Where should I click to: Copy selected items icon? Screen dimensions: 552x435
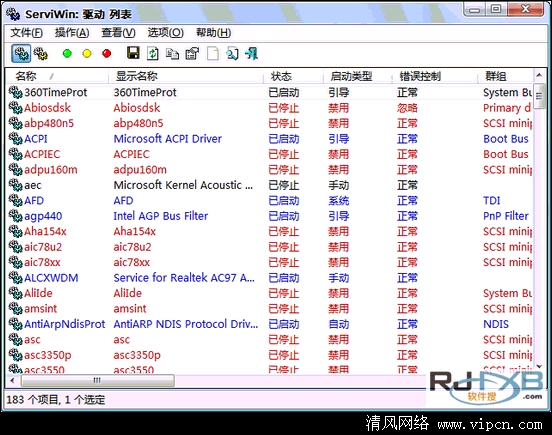(x=172, y=54)
